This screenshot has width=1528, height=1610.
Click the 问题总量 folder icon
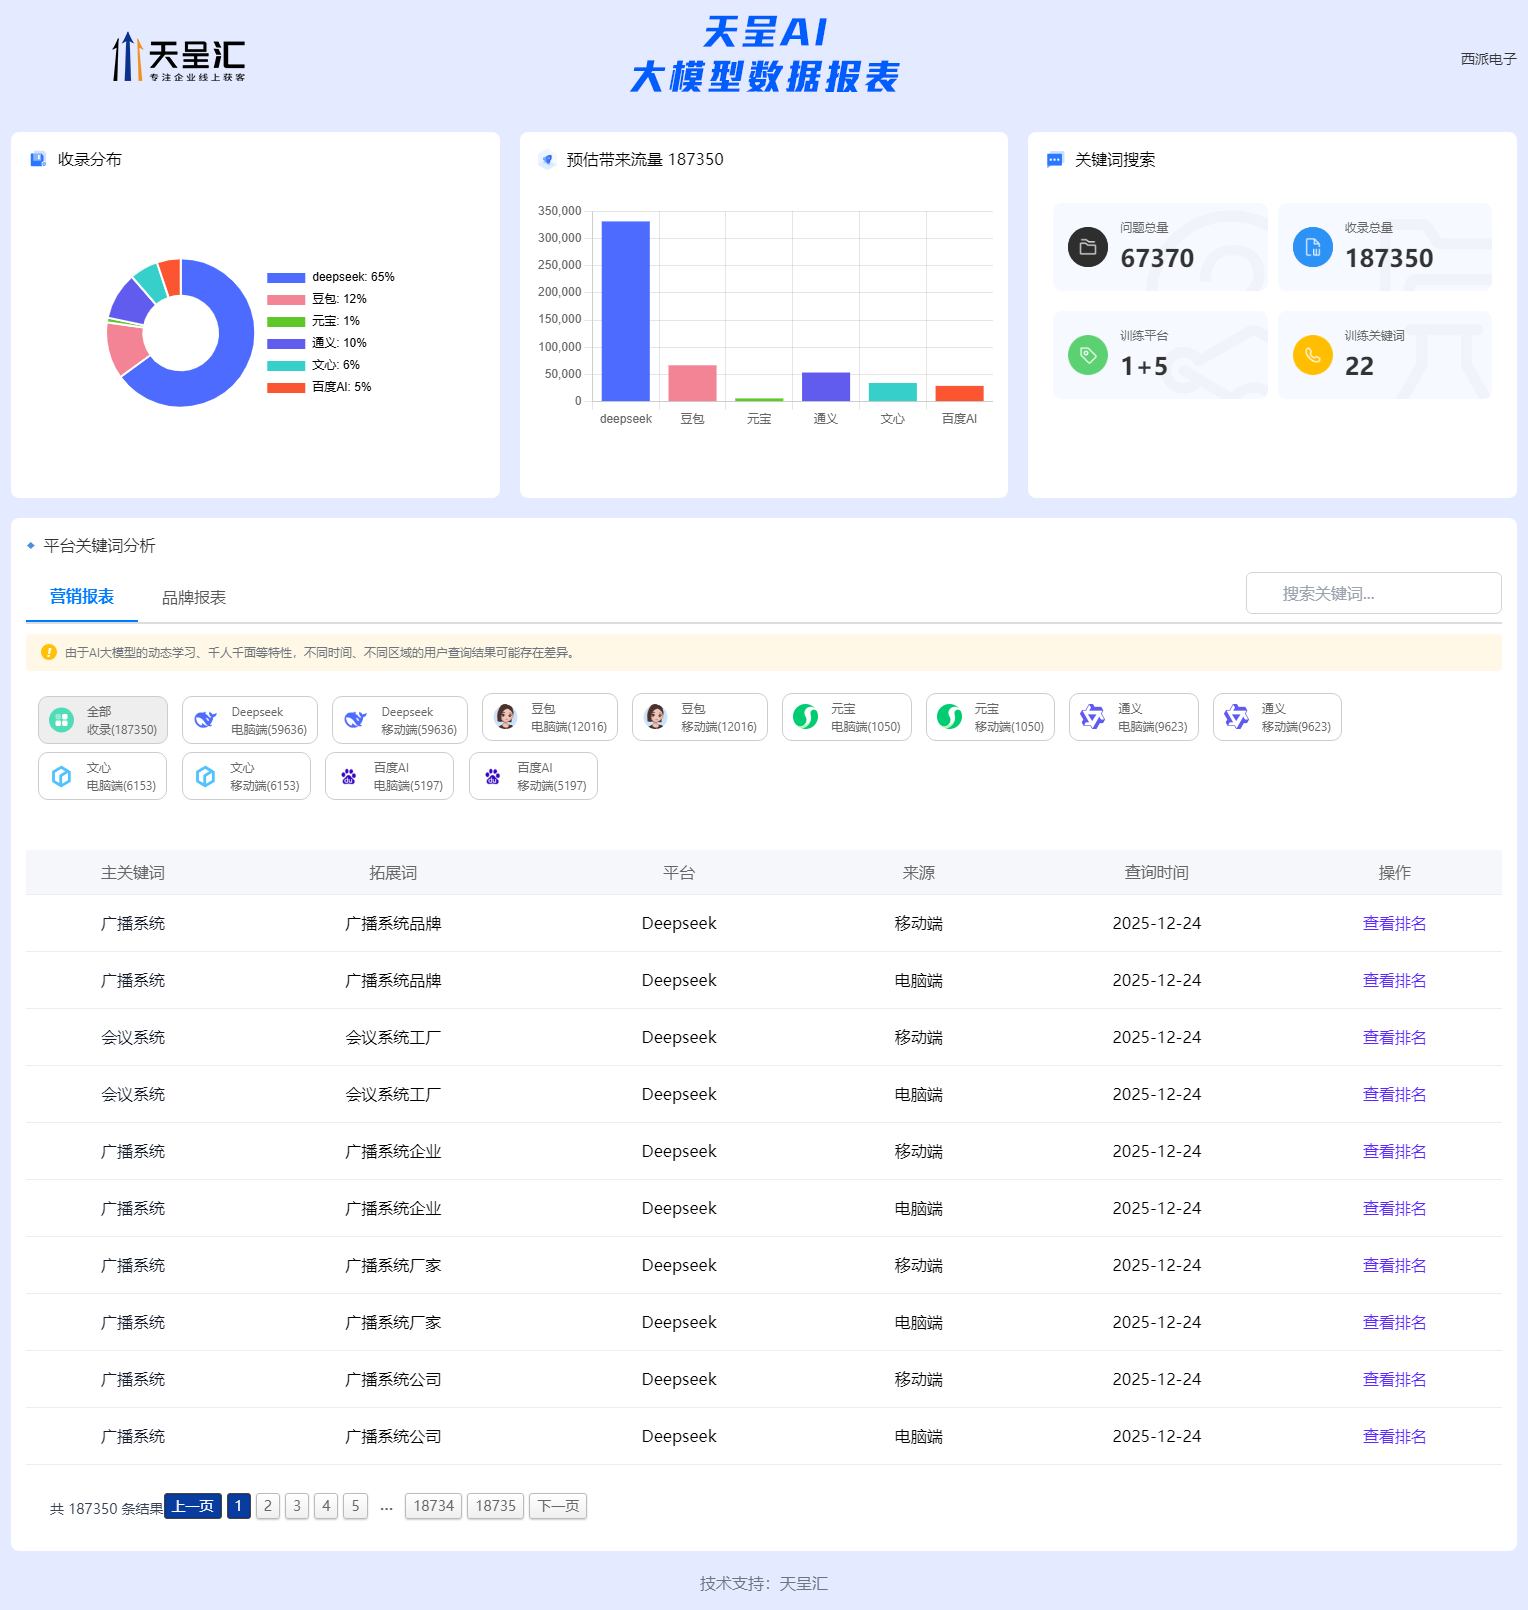(1088, 247)
